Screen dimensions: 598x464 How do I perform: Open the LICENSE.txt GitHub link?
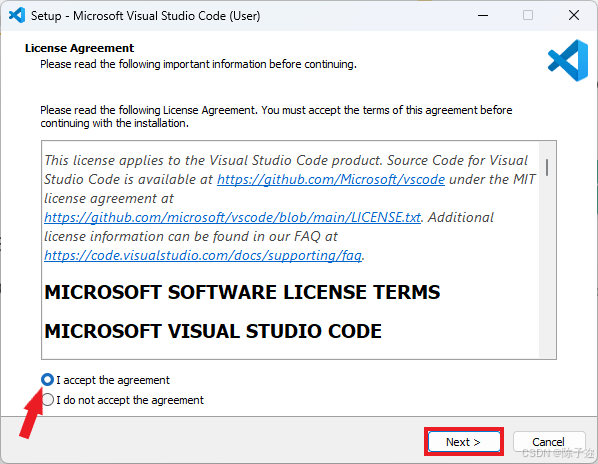(232, 217)
